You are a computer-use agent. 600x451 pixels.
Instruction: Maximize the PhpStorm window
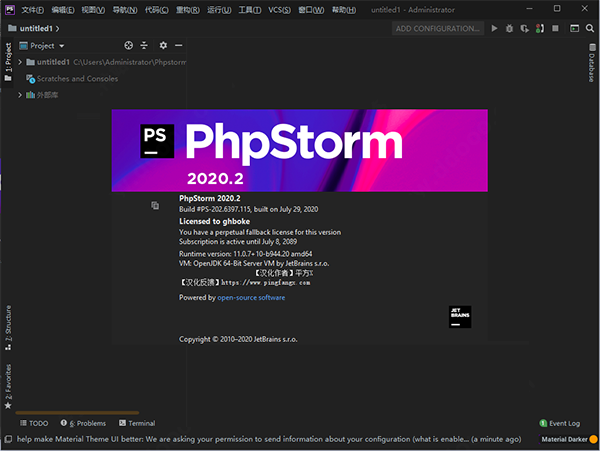557,9
